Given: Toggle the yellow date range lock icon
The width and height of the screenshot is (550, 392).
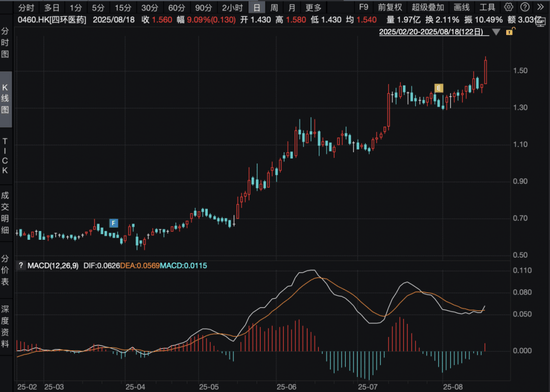Looking at the screenshot, I should click(x=510, y=32).
